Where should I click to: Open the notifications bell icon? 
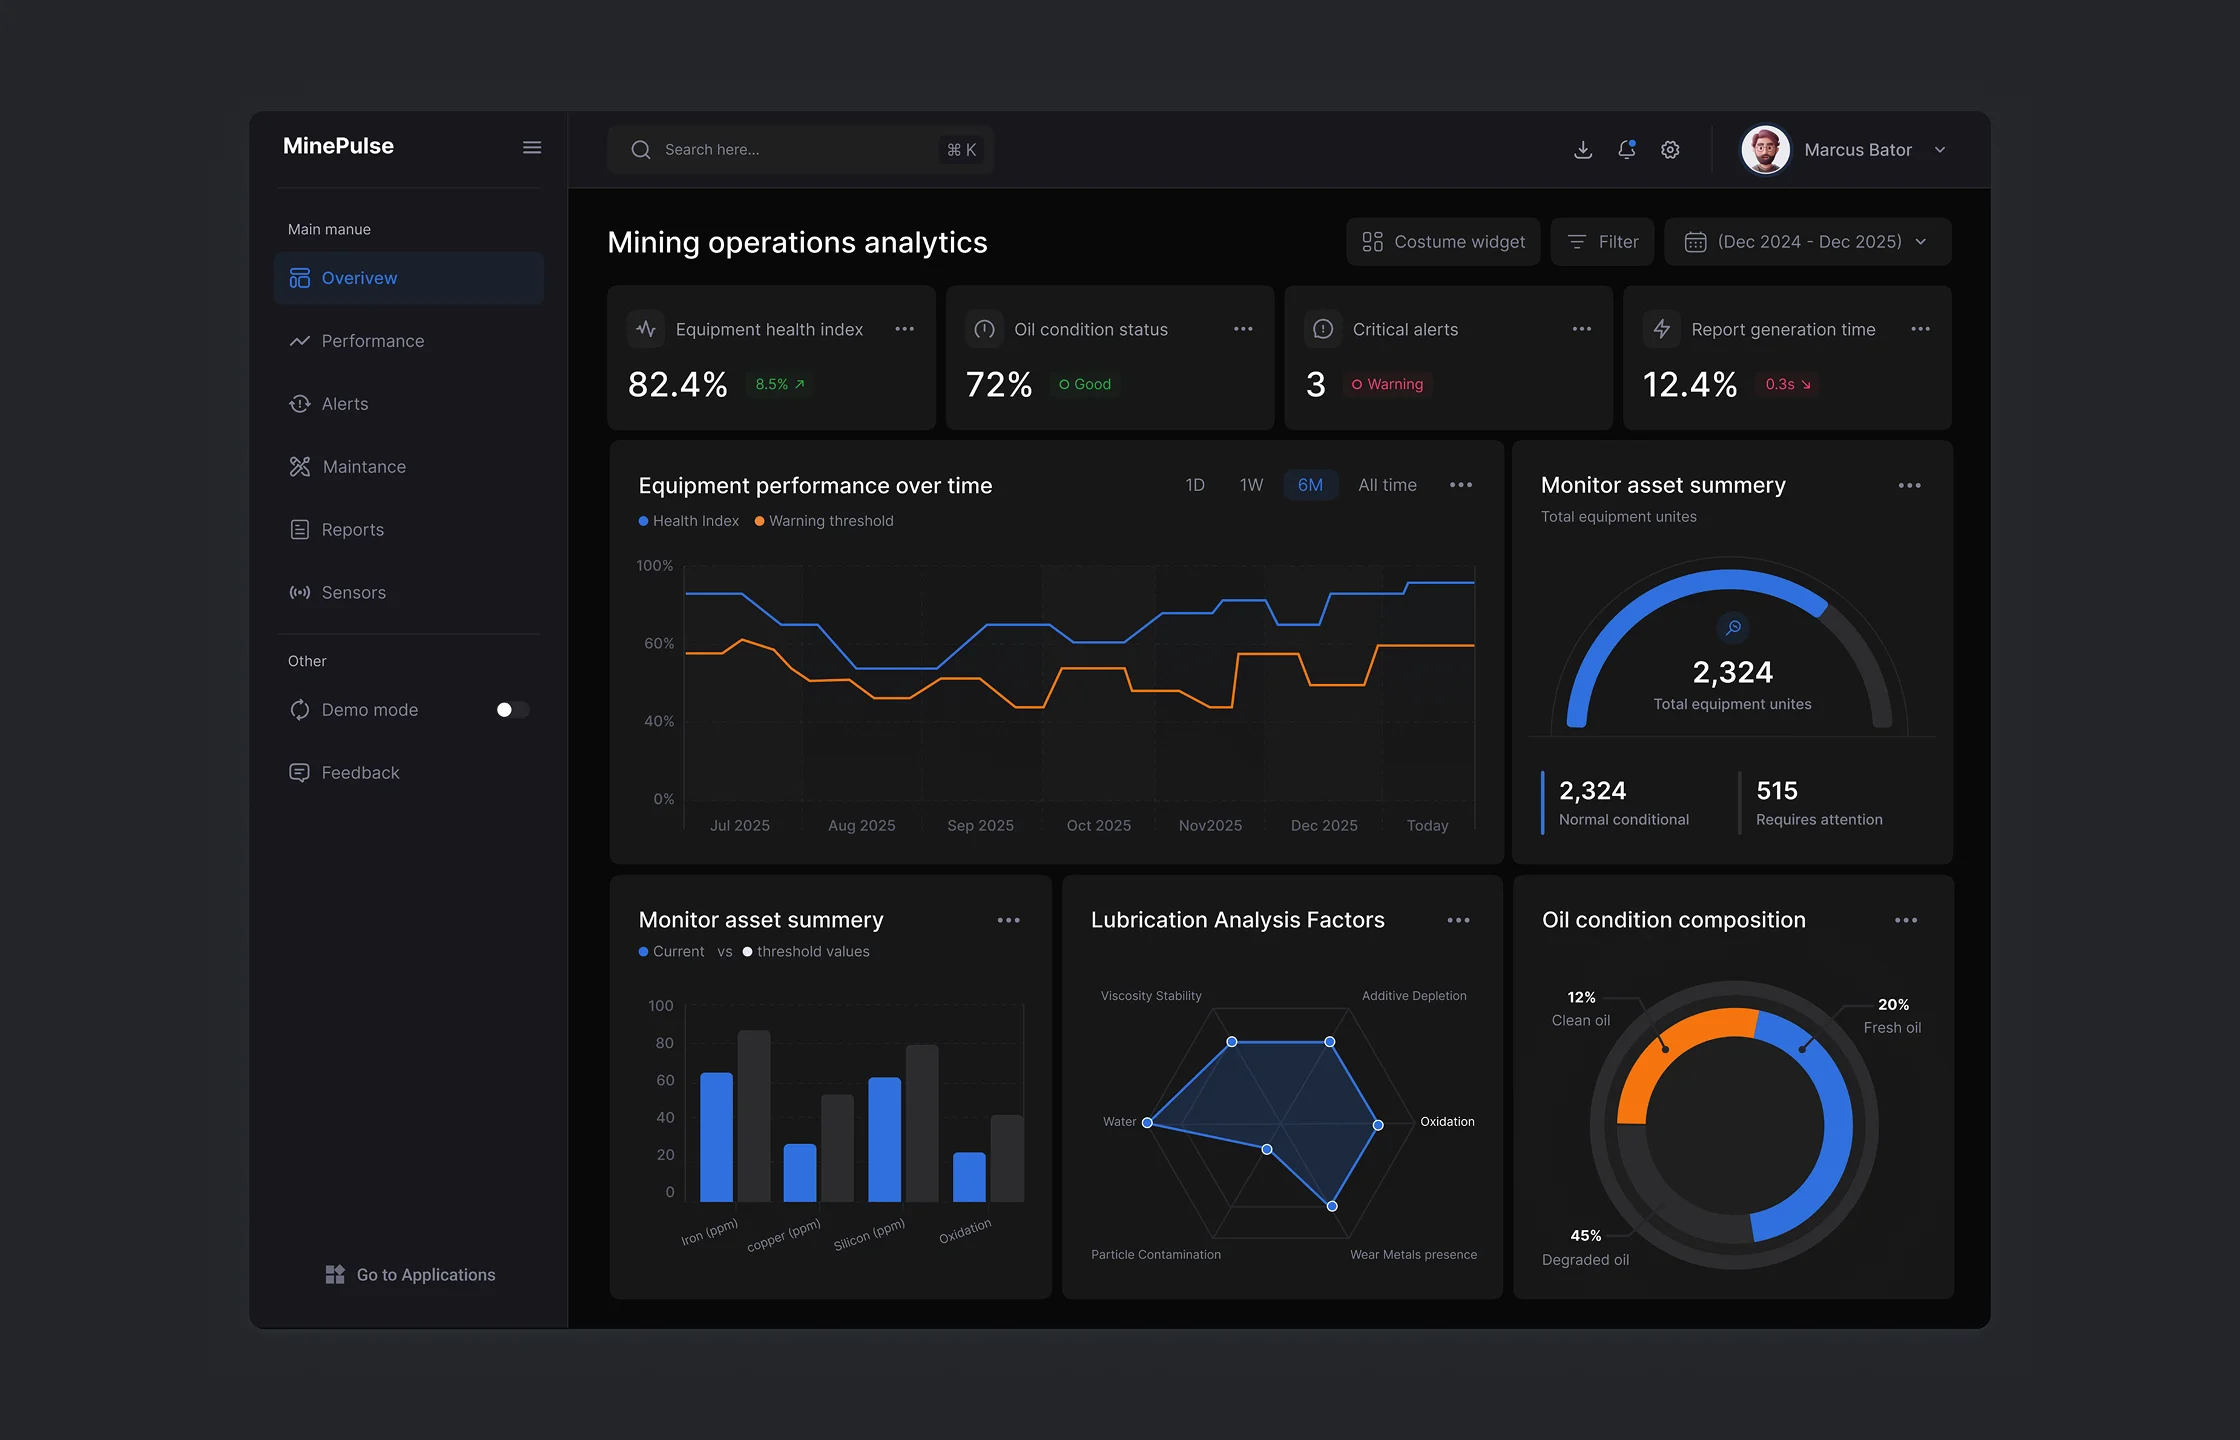[x=1627, y=150]
